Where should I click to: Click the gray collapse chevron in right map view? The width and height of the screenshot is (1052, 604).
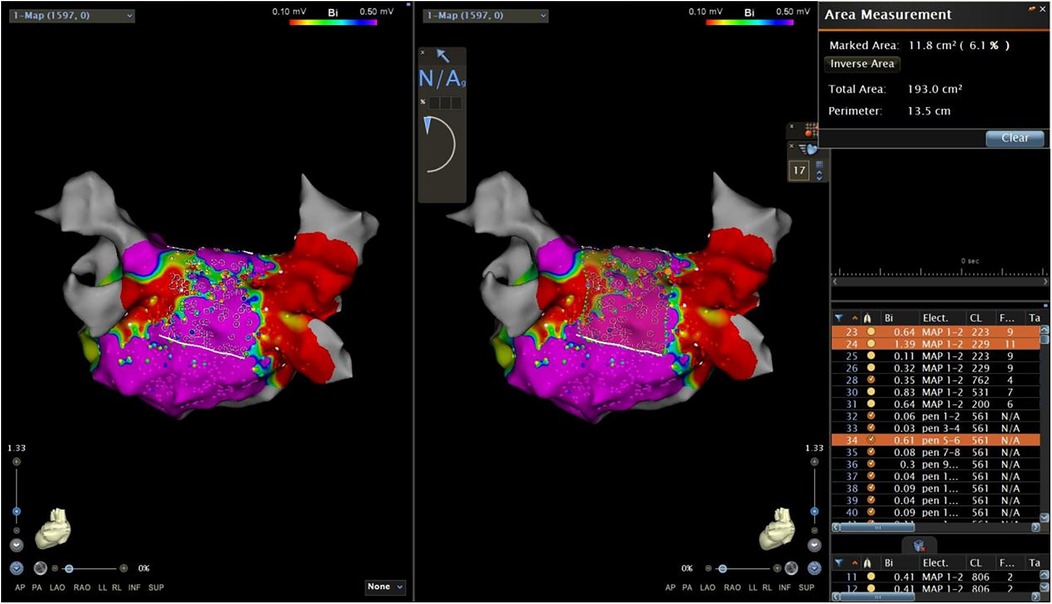814,546
